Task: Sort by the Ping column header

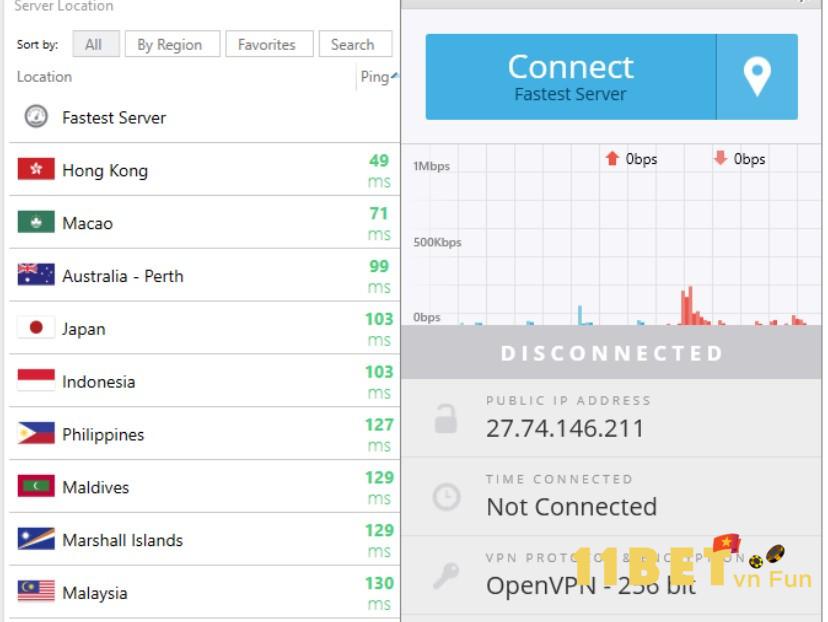Action: (x=378, y=77)
